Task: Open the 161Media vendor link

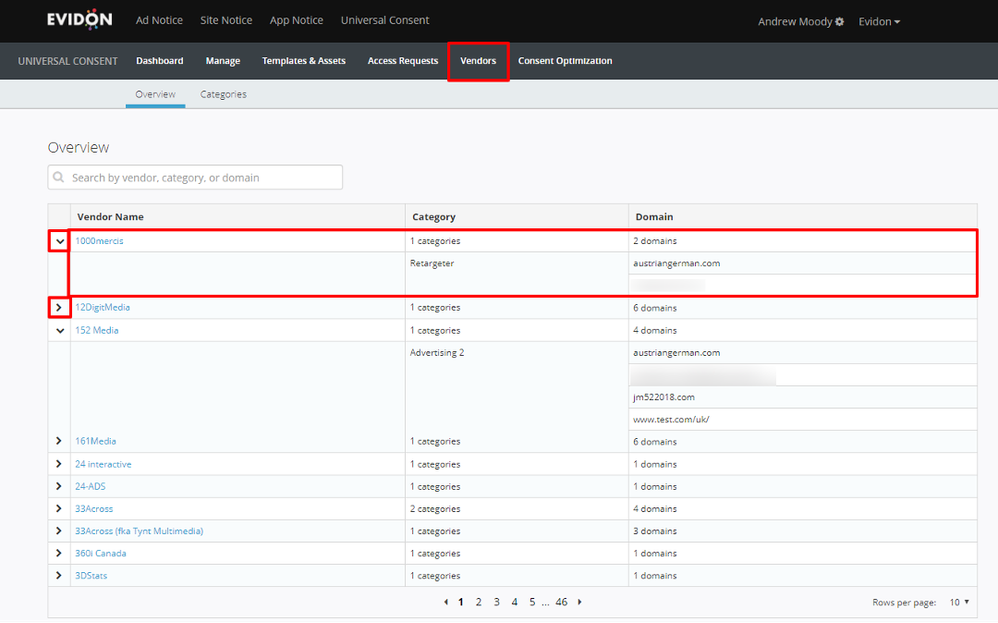Action: pyautogui.click(x=95, y=441)
